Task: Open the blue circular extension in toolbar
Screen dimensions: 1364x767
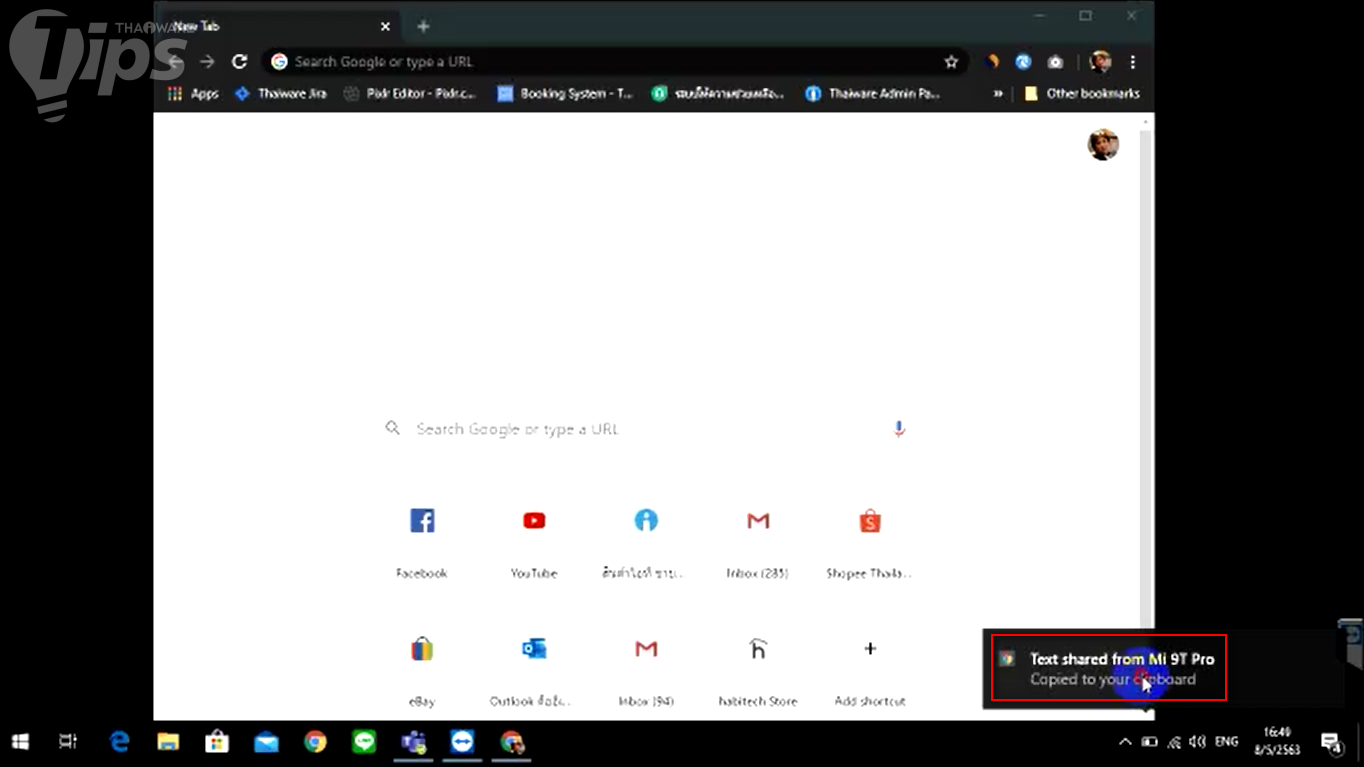Action: [1023, 62]
